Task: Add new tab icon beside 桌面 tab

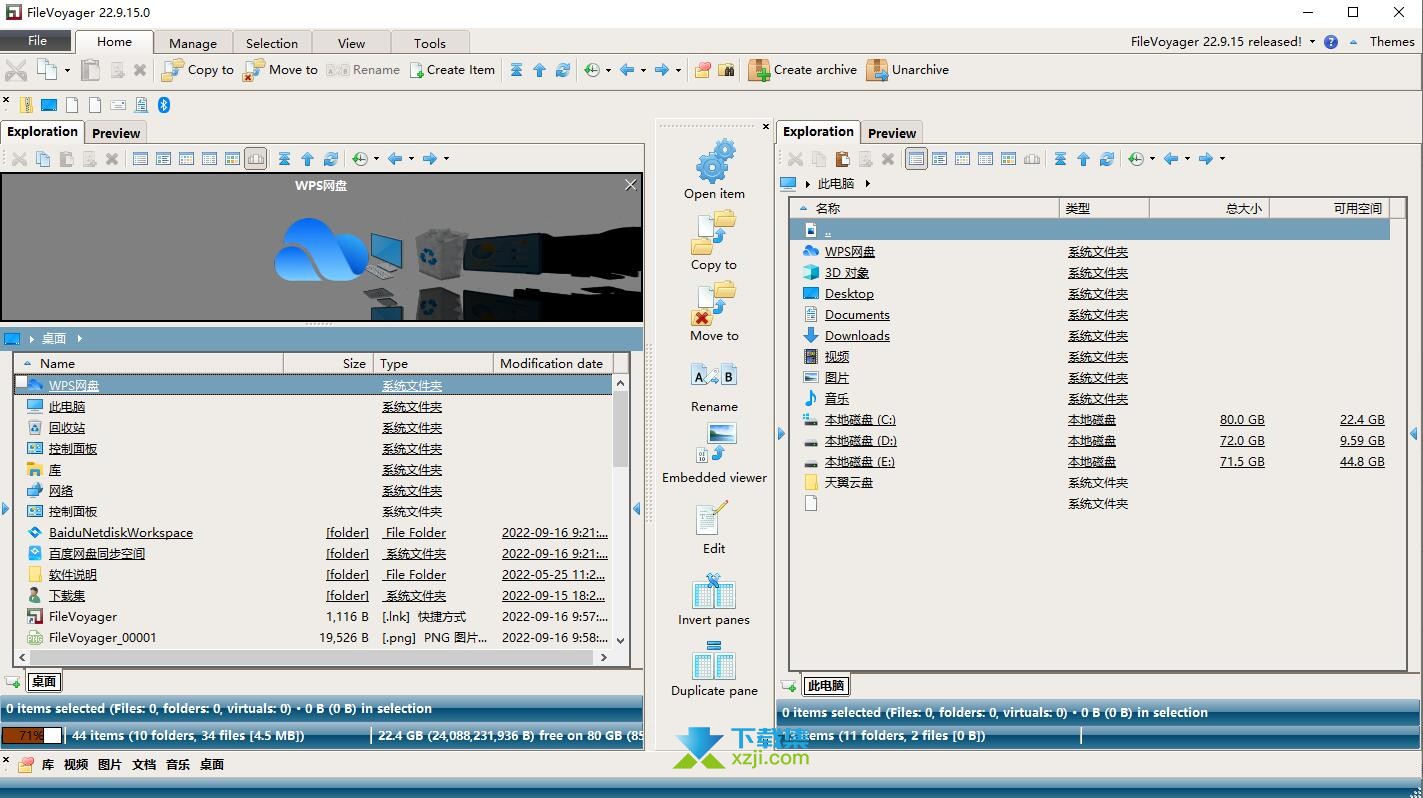Action: pos(13,681)
